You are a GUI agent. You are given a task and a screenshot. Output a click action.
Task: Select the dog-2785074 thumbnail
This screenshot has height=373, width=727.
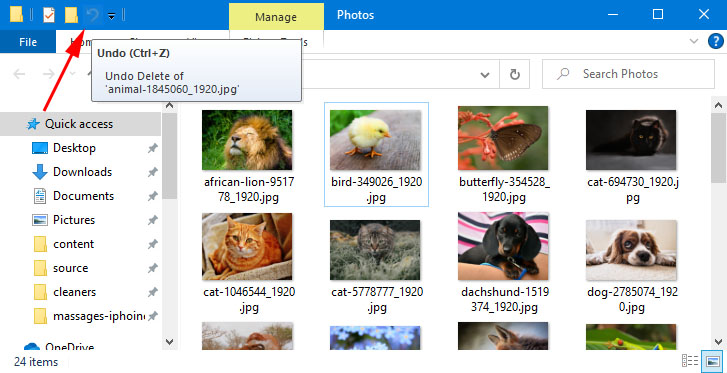631,250
